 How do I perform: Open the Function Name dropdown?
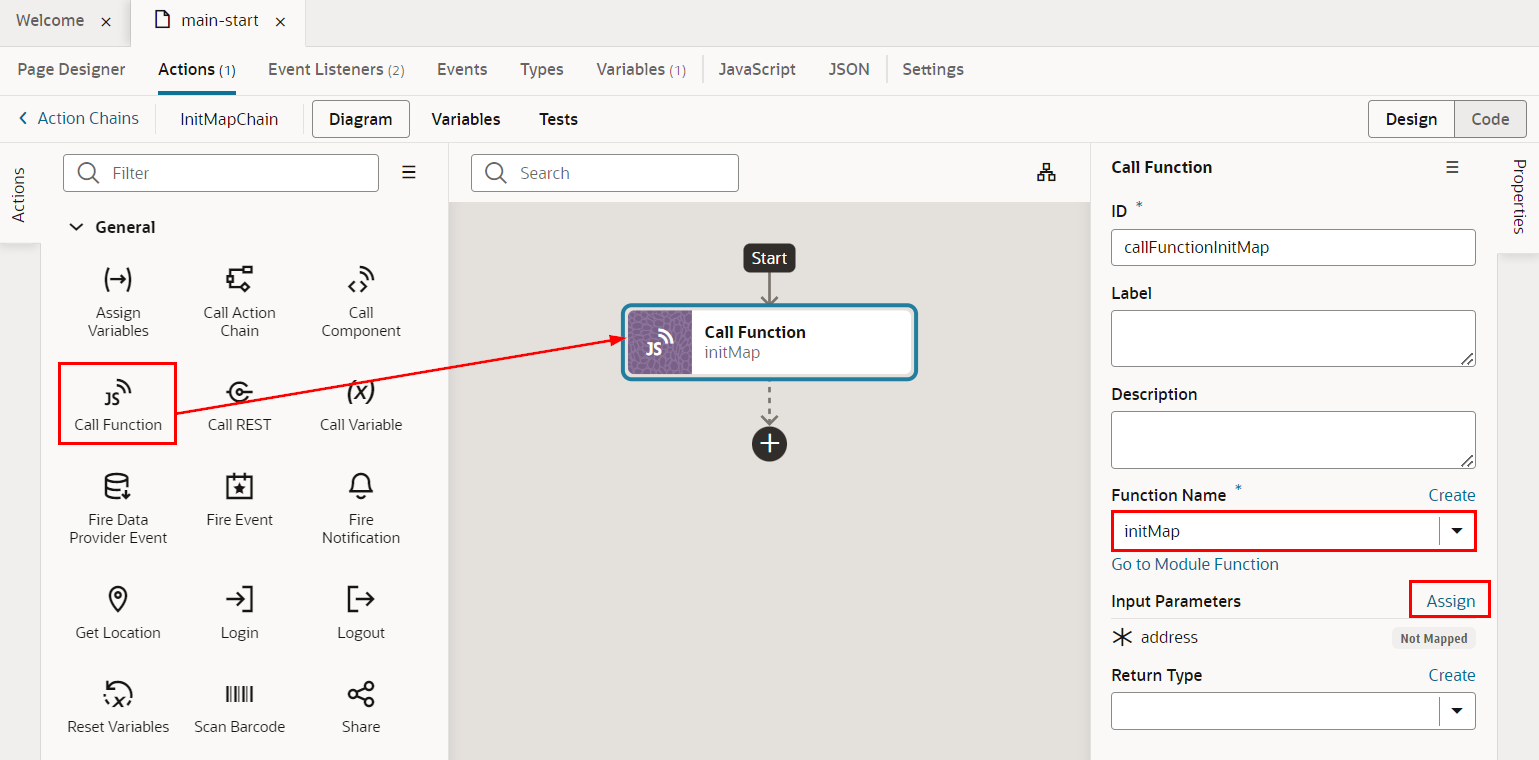coord(1456,531)
